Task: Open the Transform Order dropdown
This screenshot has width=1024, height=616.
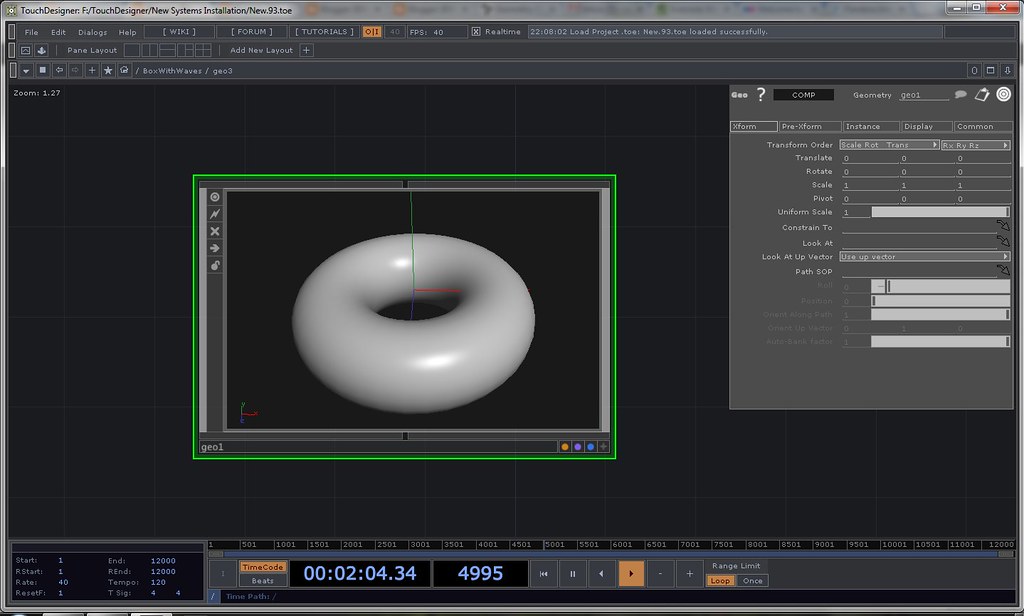Action: coord(889,145)
